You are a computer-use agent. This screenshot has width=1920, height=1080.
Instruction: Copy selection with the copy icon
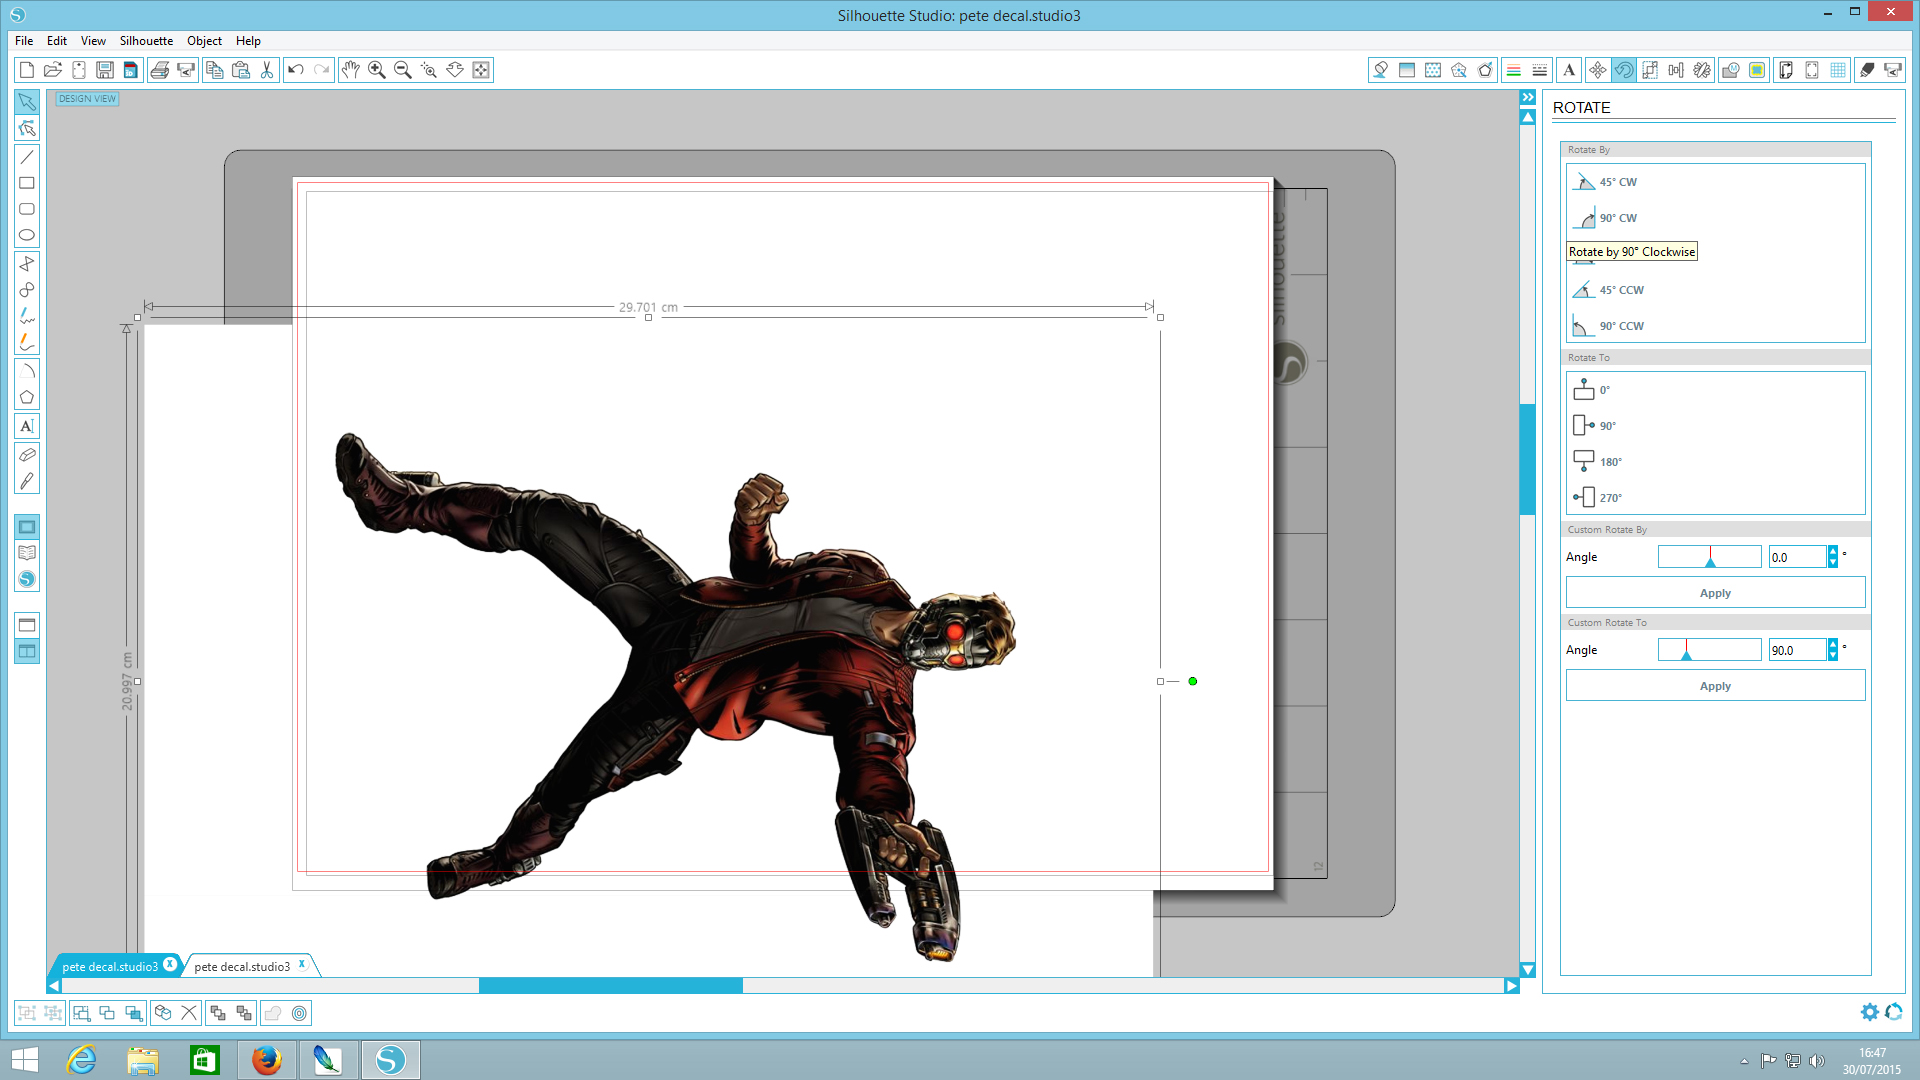(215, 70)
